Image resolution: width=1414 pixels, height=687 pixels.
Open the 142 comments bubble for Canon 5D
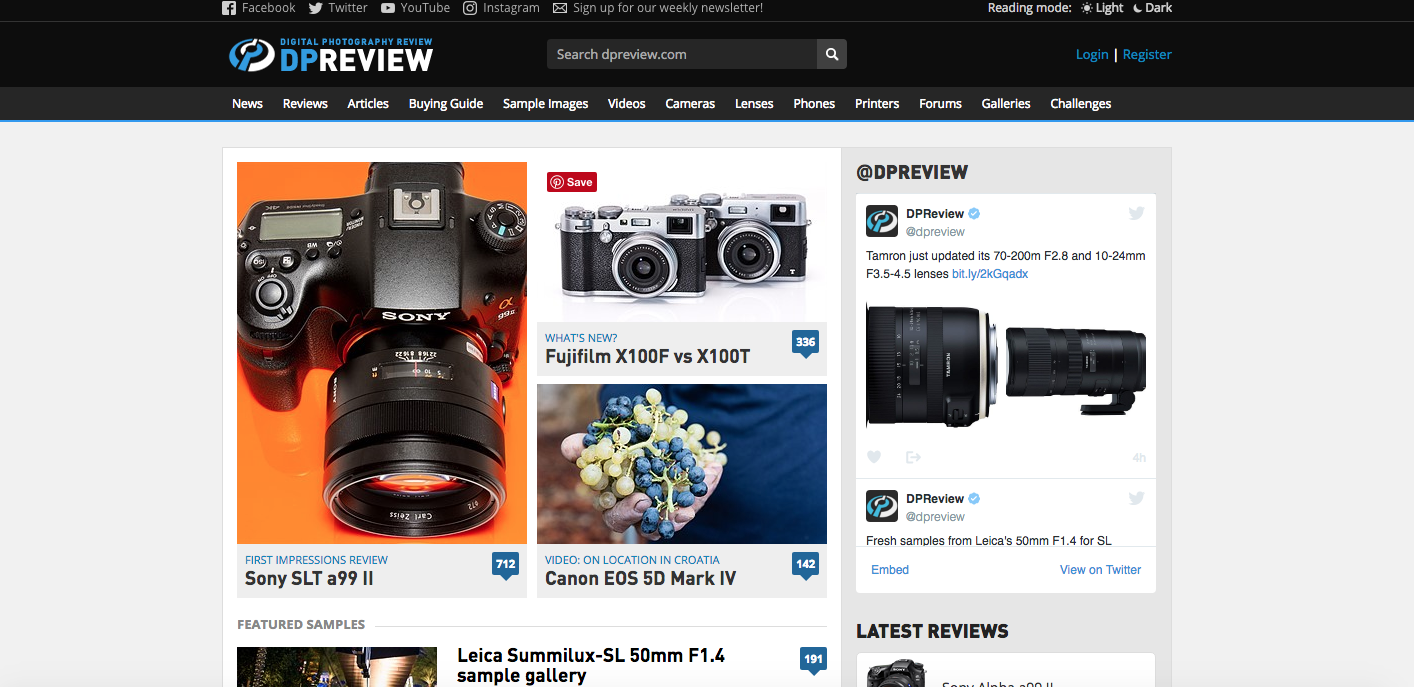pos(805,566)
